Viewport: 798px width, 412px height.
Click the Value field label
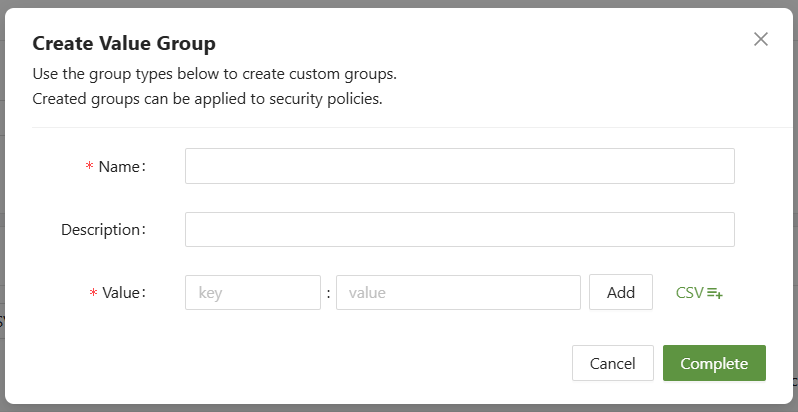[x=124, y=293]
